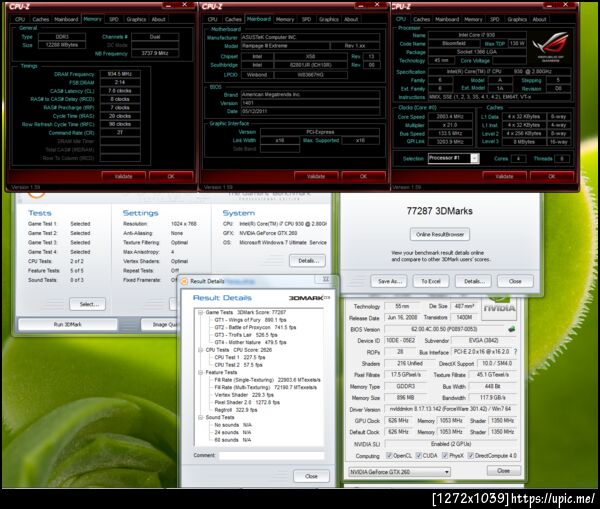The image size is (600, 509).
Task: Click Validate in the processor CPU-Z window
Action: coord(504,176)
